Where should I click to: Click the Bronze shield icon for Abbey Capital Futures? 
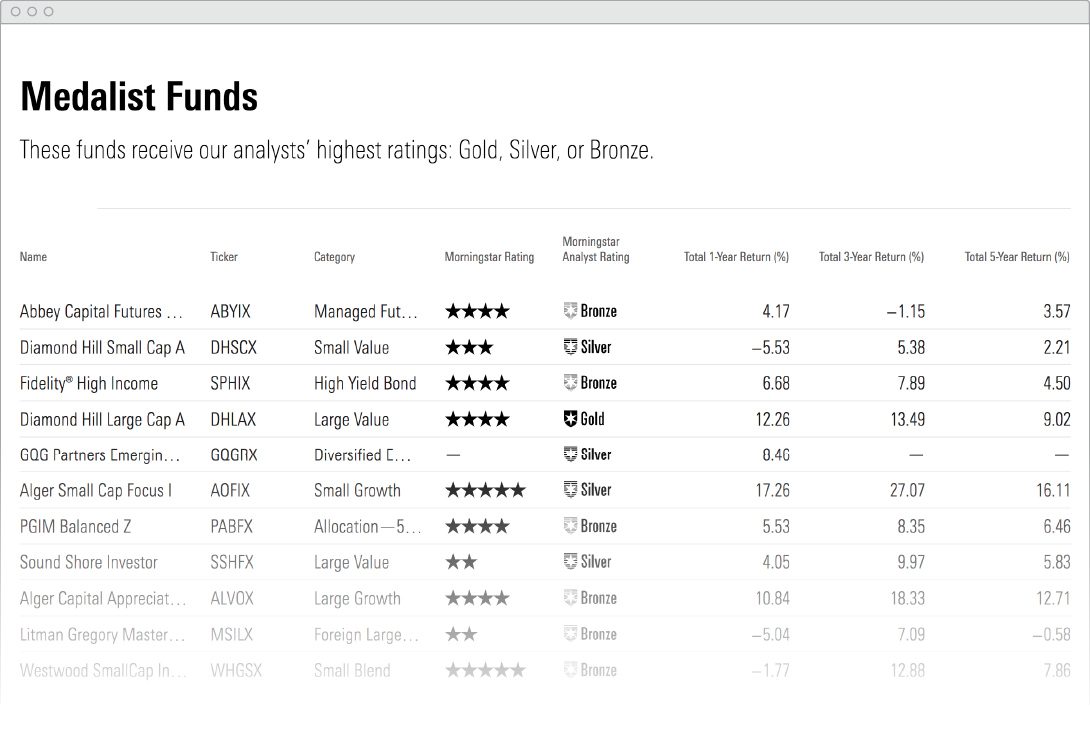571,311
